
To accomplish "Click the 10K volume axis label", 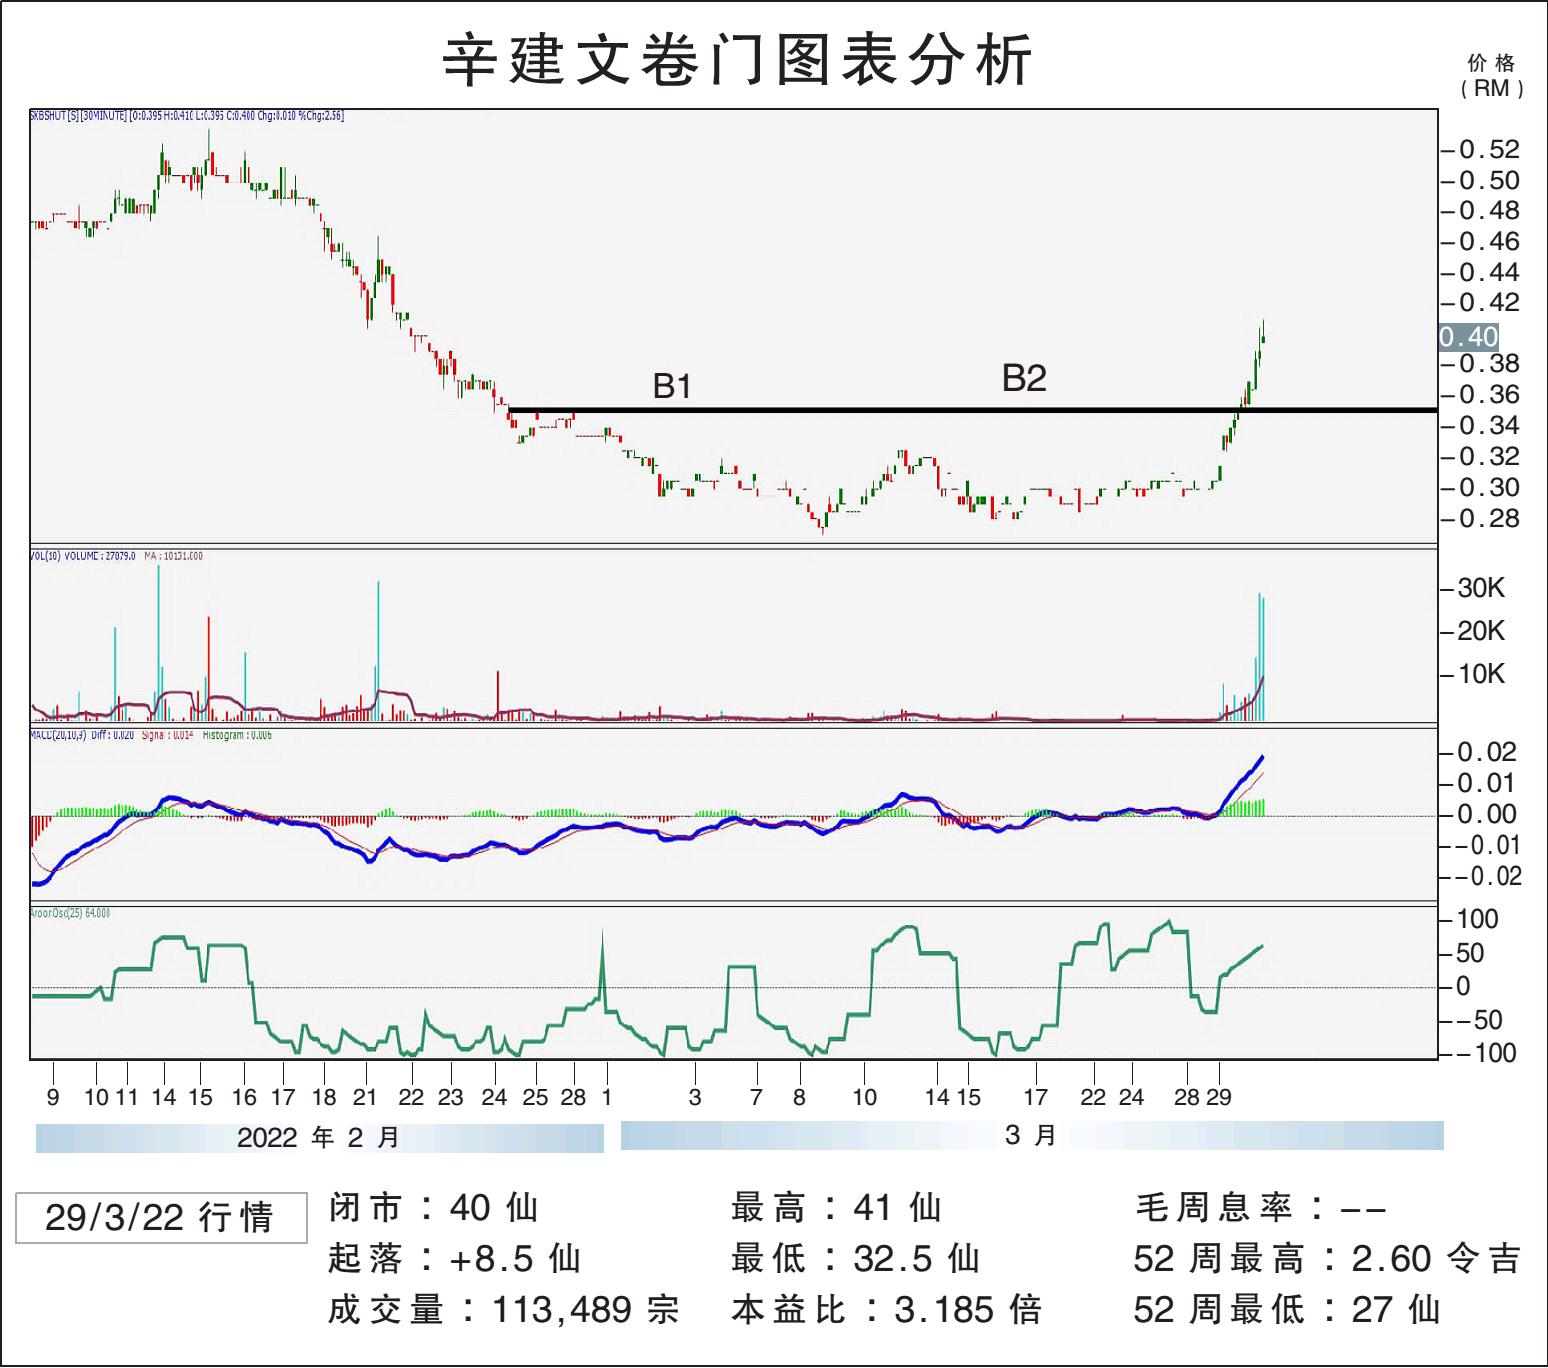I will click(x=1481, y=674).
